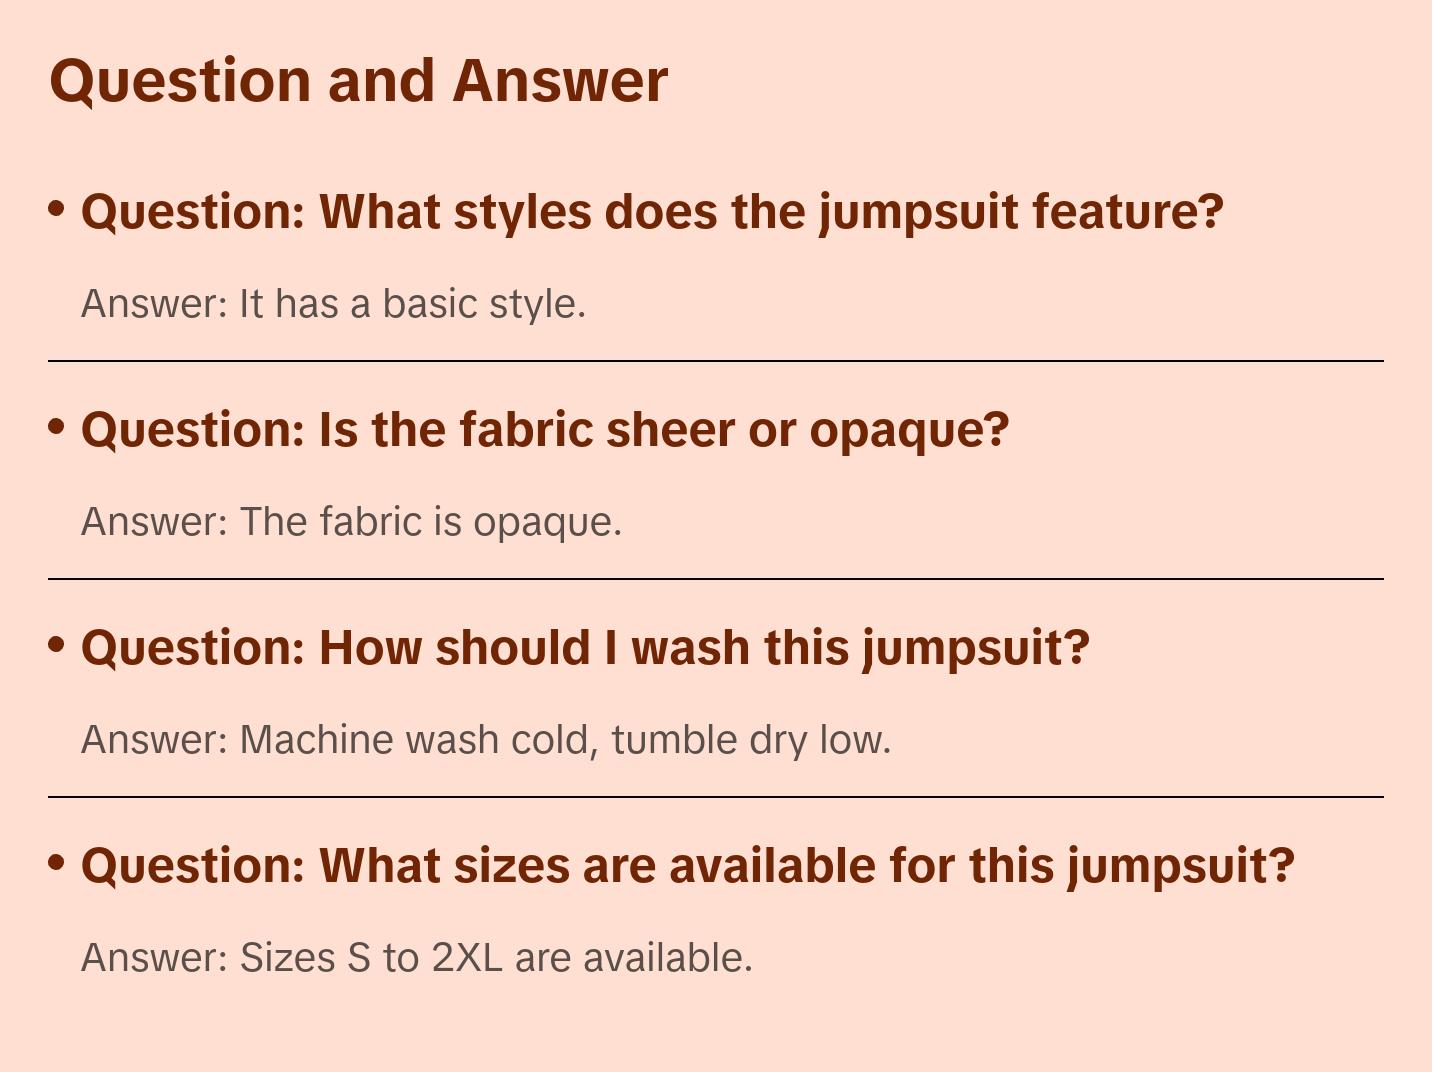The width and height of the screenshot is (1432, 1072).
Task: Click "tumble dry low" in the washing answer
Action: (749, 740)
